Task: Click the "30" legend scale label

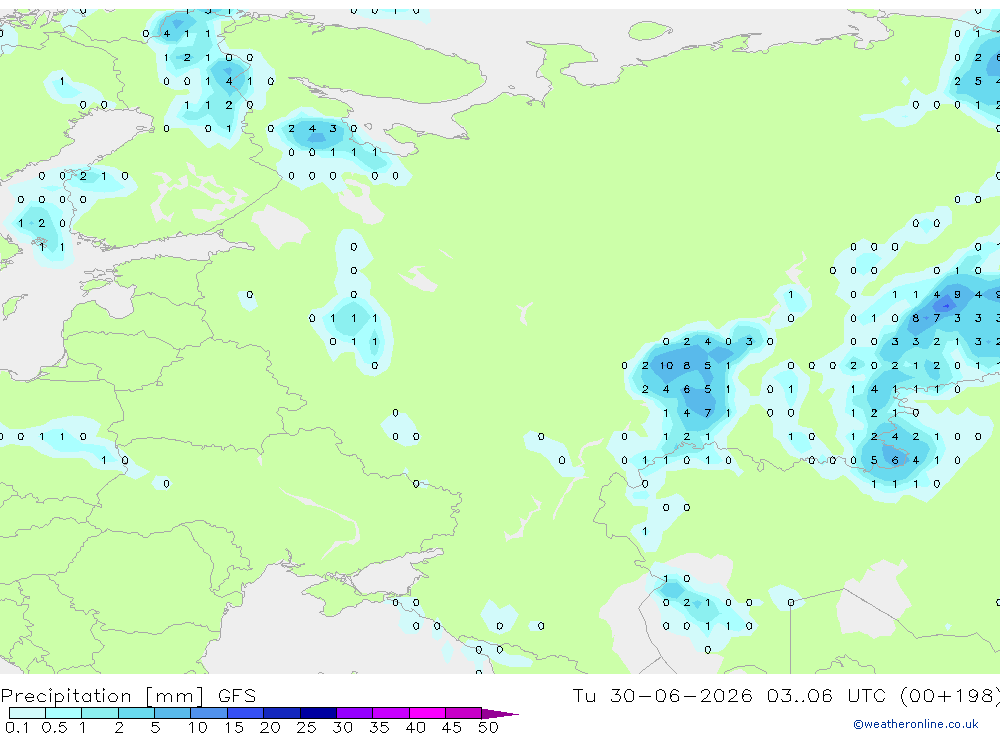Action: (x=342, y=727)
